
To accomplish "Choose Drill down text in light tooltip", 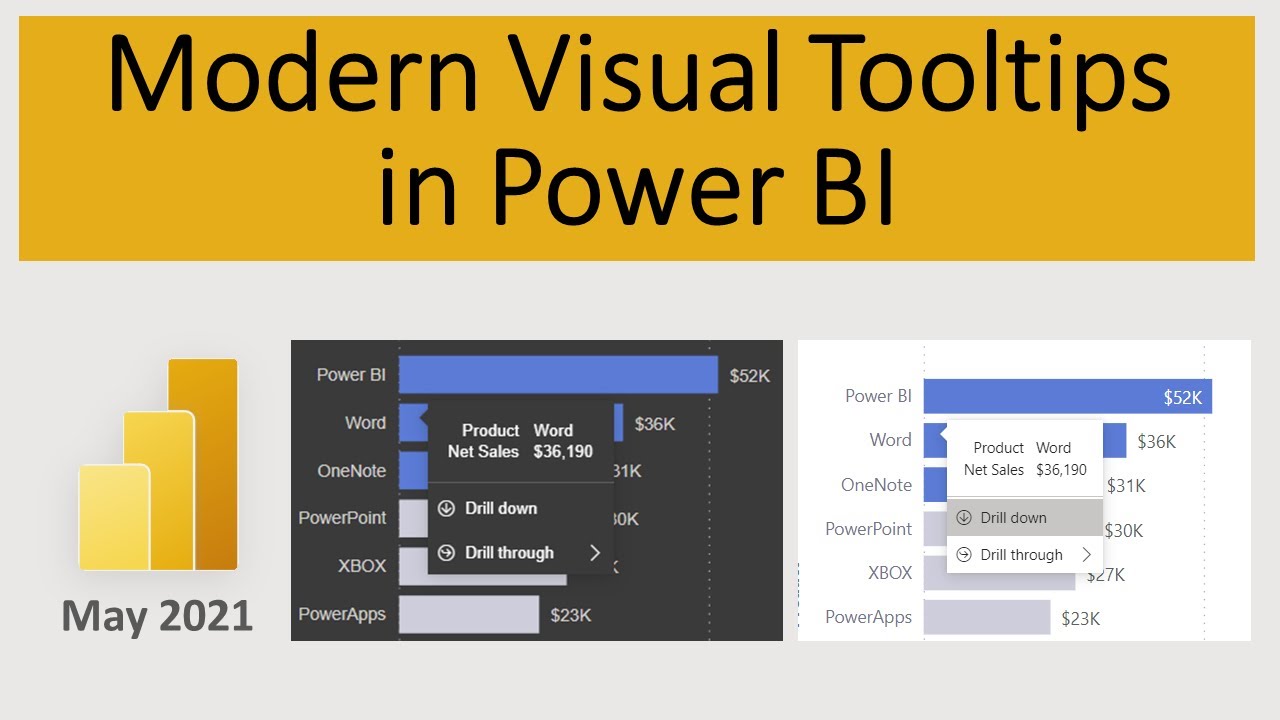I will coord(1014,518).
